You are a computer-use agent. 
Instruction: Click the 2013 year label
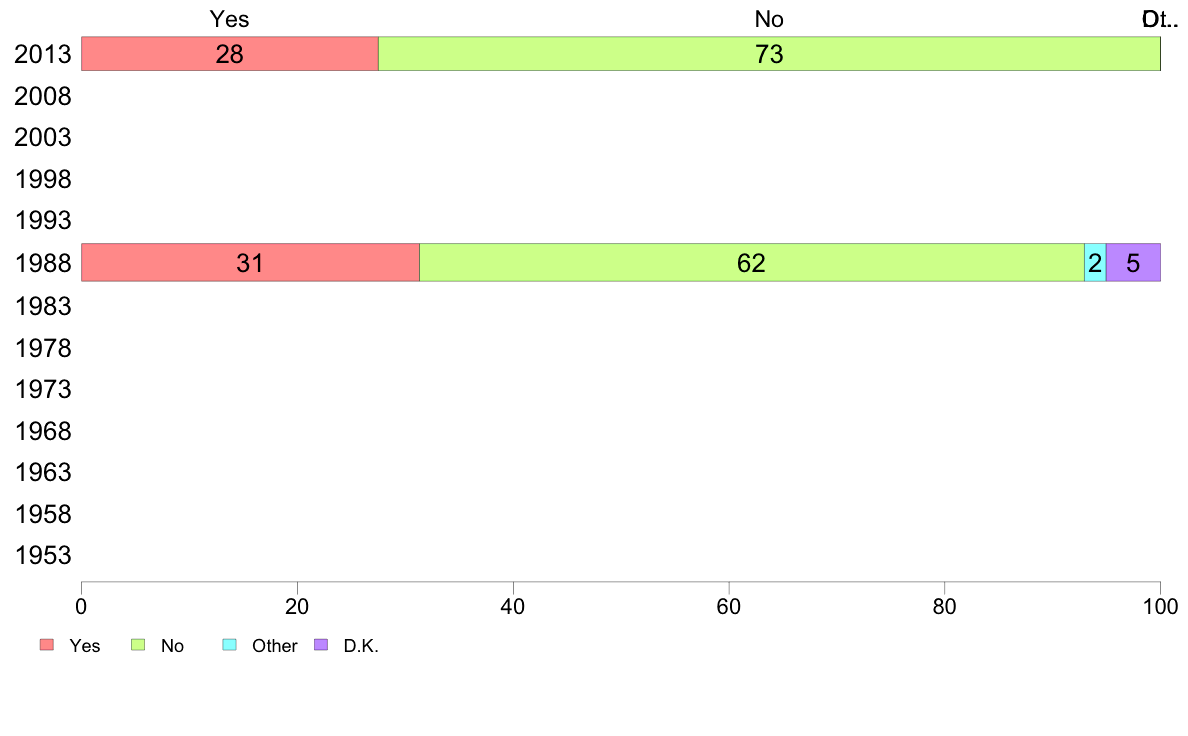coord(43,55)
